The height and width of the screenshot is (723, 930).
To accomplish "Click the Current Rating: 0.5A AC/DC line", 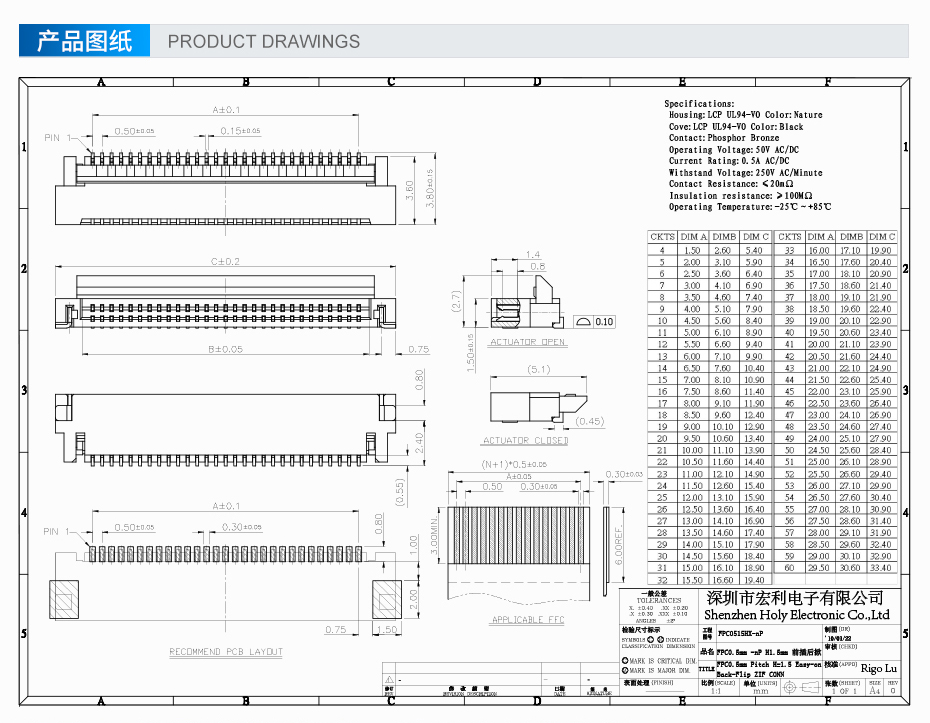I will click(x=729, y=161).
